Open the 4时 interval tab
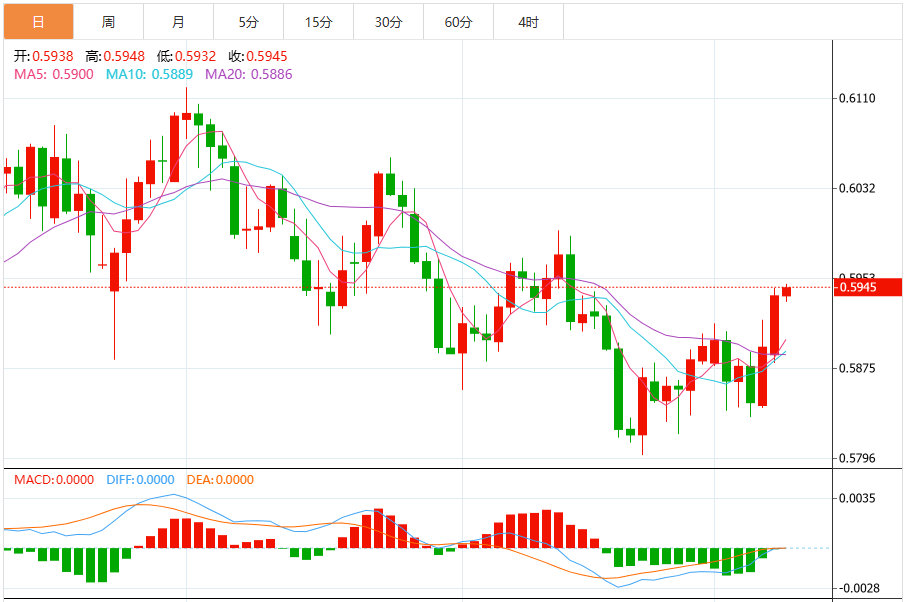The height and width of the screenshot is (602, 911). (x=529, y=22)
